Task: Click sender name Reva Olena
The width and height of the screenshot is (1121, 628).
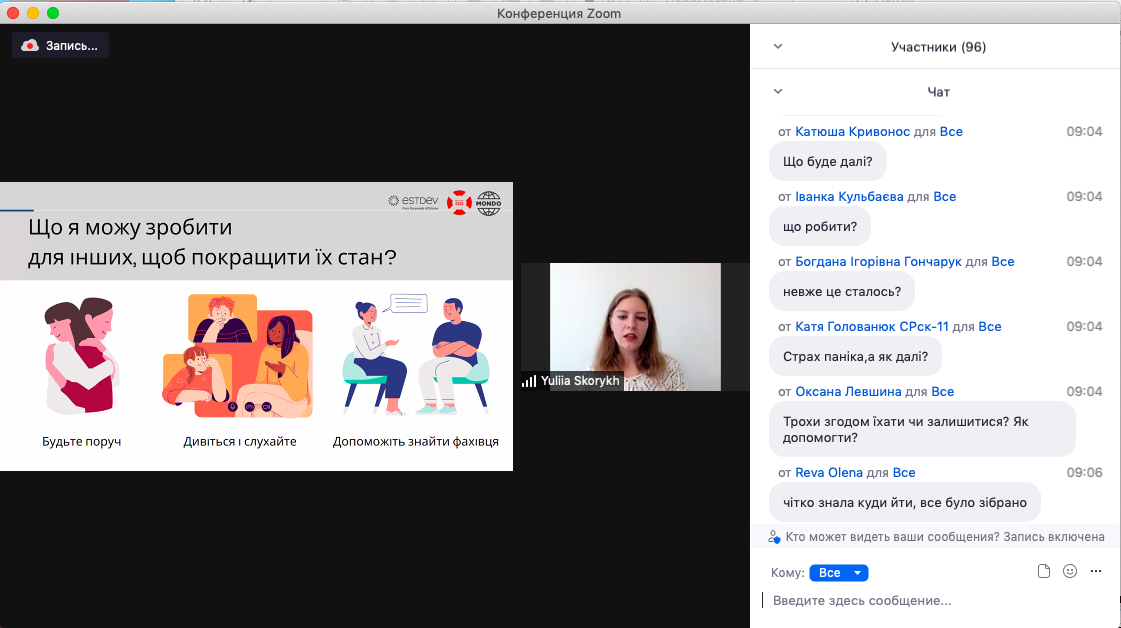Action: tap(828, 472)
